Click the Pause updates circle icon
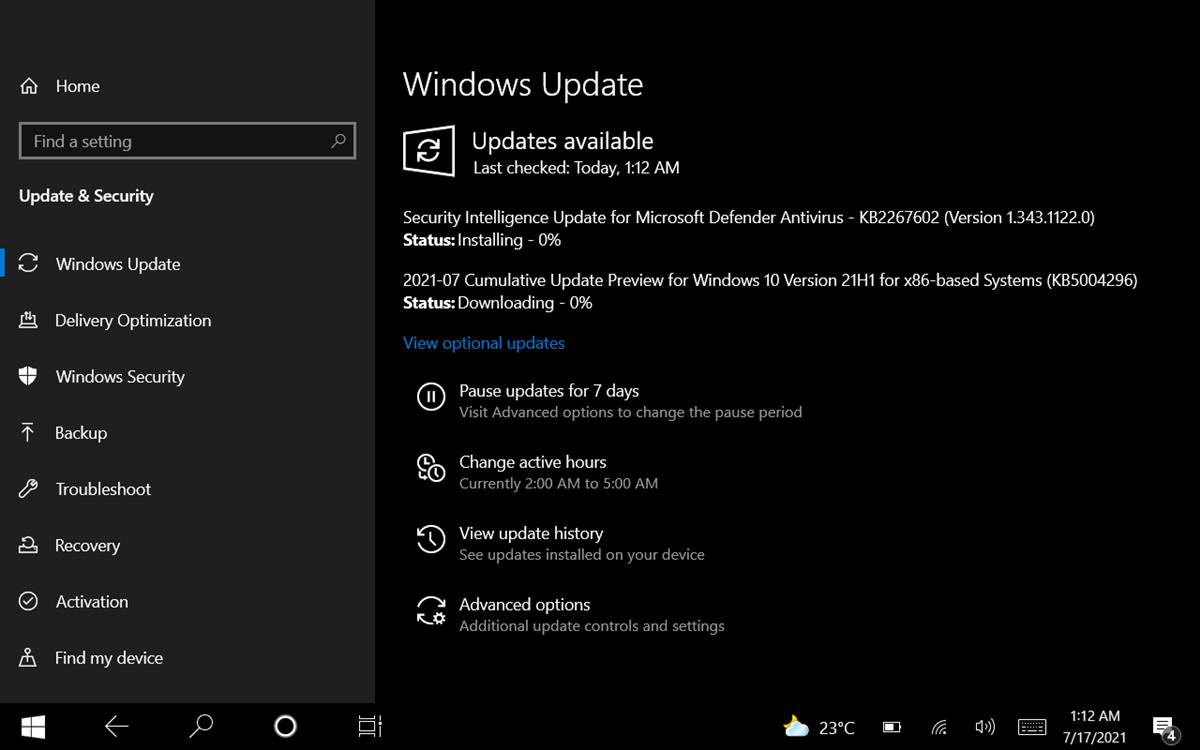1200x750 pixels. click(430, 397)
